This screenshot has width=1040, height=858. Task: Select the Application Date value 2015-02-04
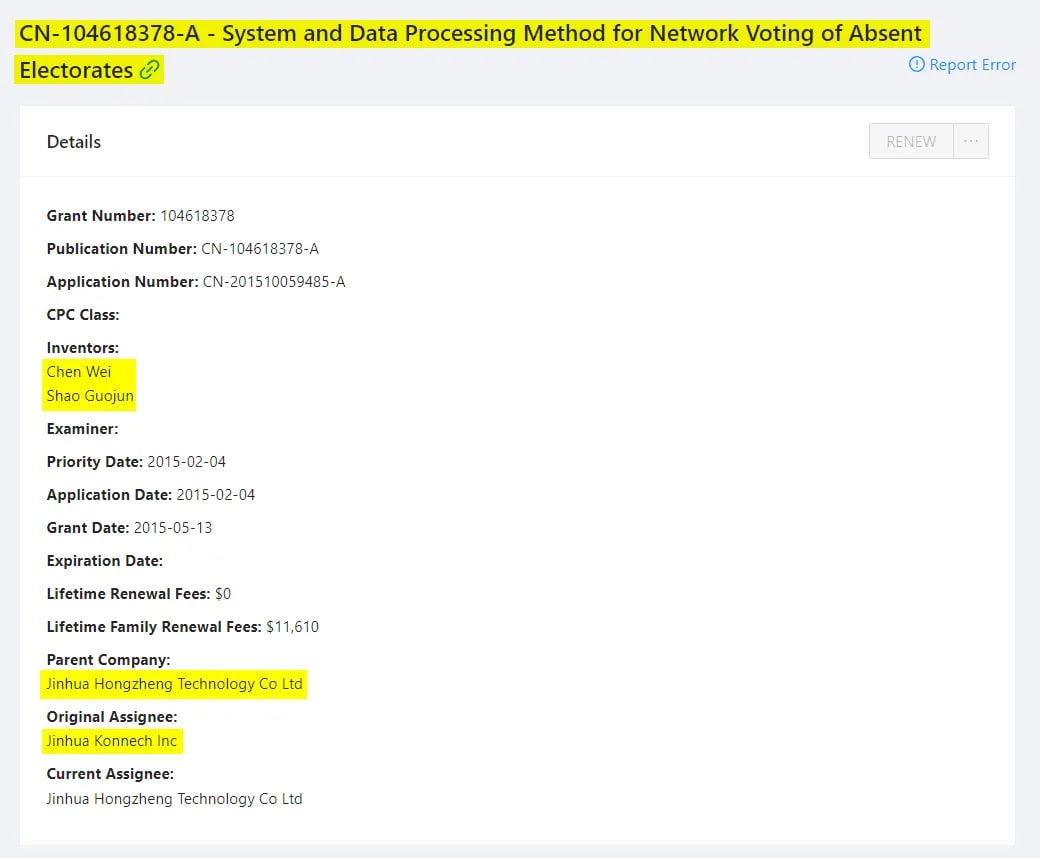(x=216, y=495)
